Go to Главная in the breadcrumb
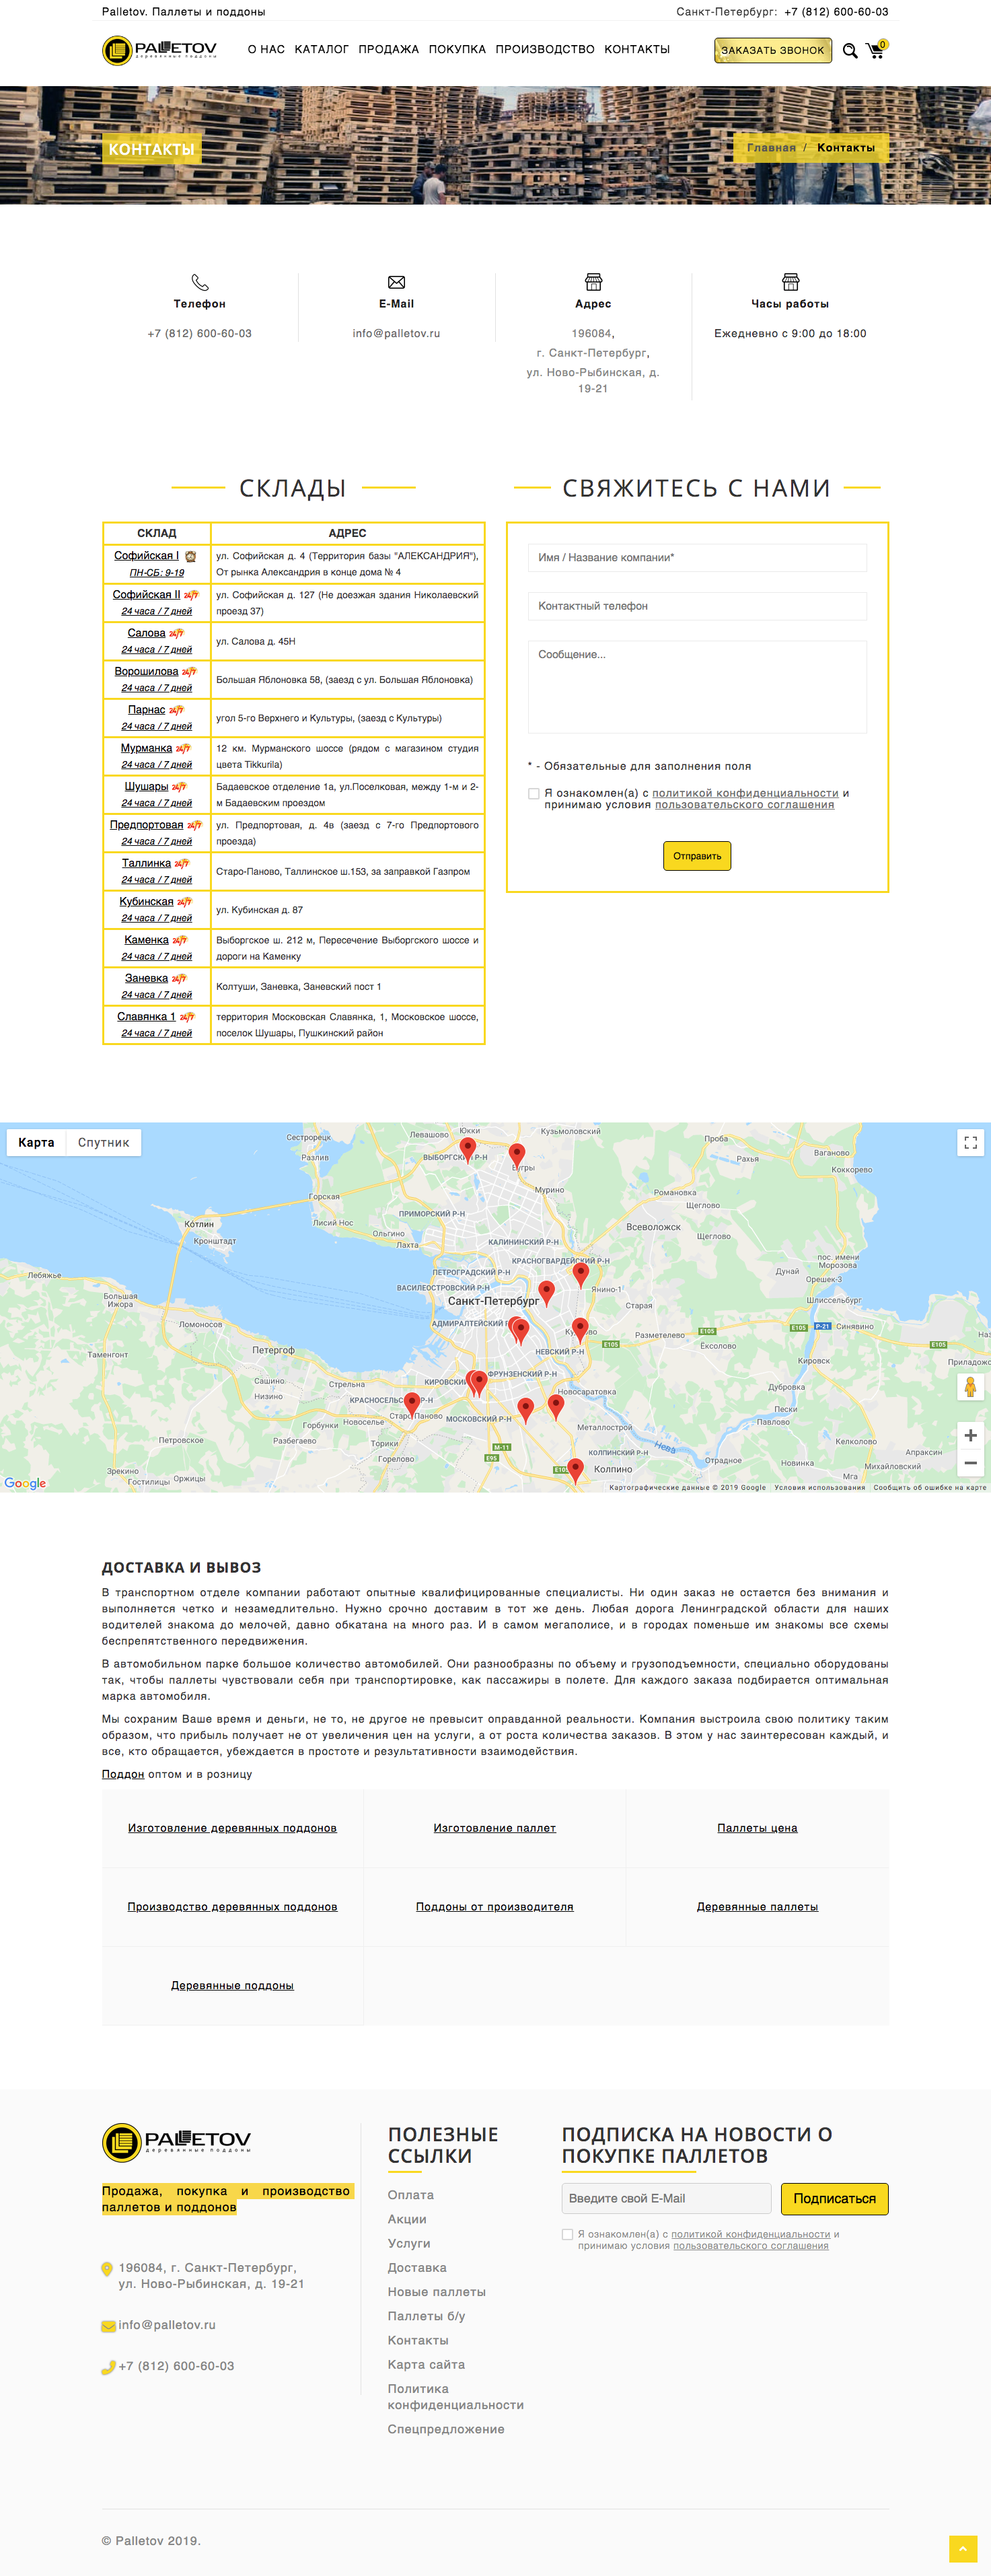The height and width of the screenshot is (2576, 991). [771, 147]
